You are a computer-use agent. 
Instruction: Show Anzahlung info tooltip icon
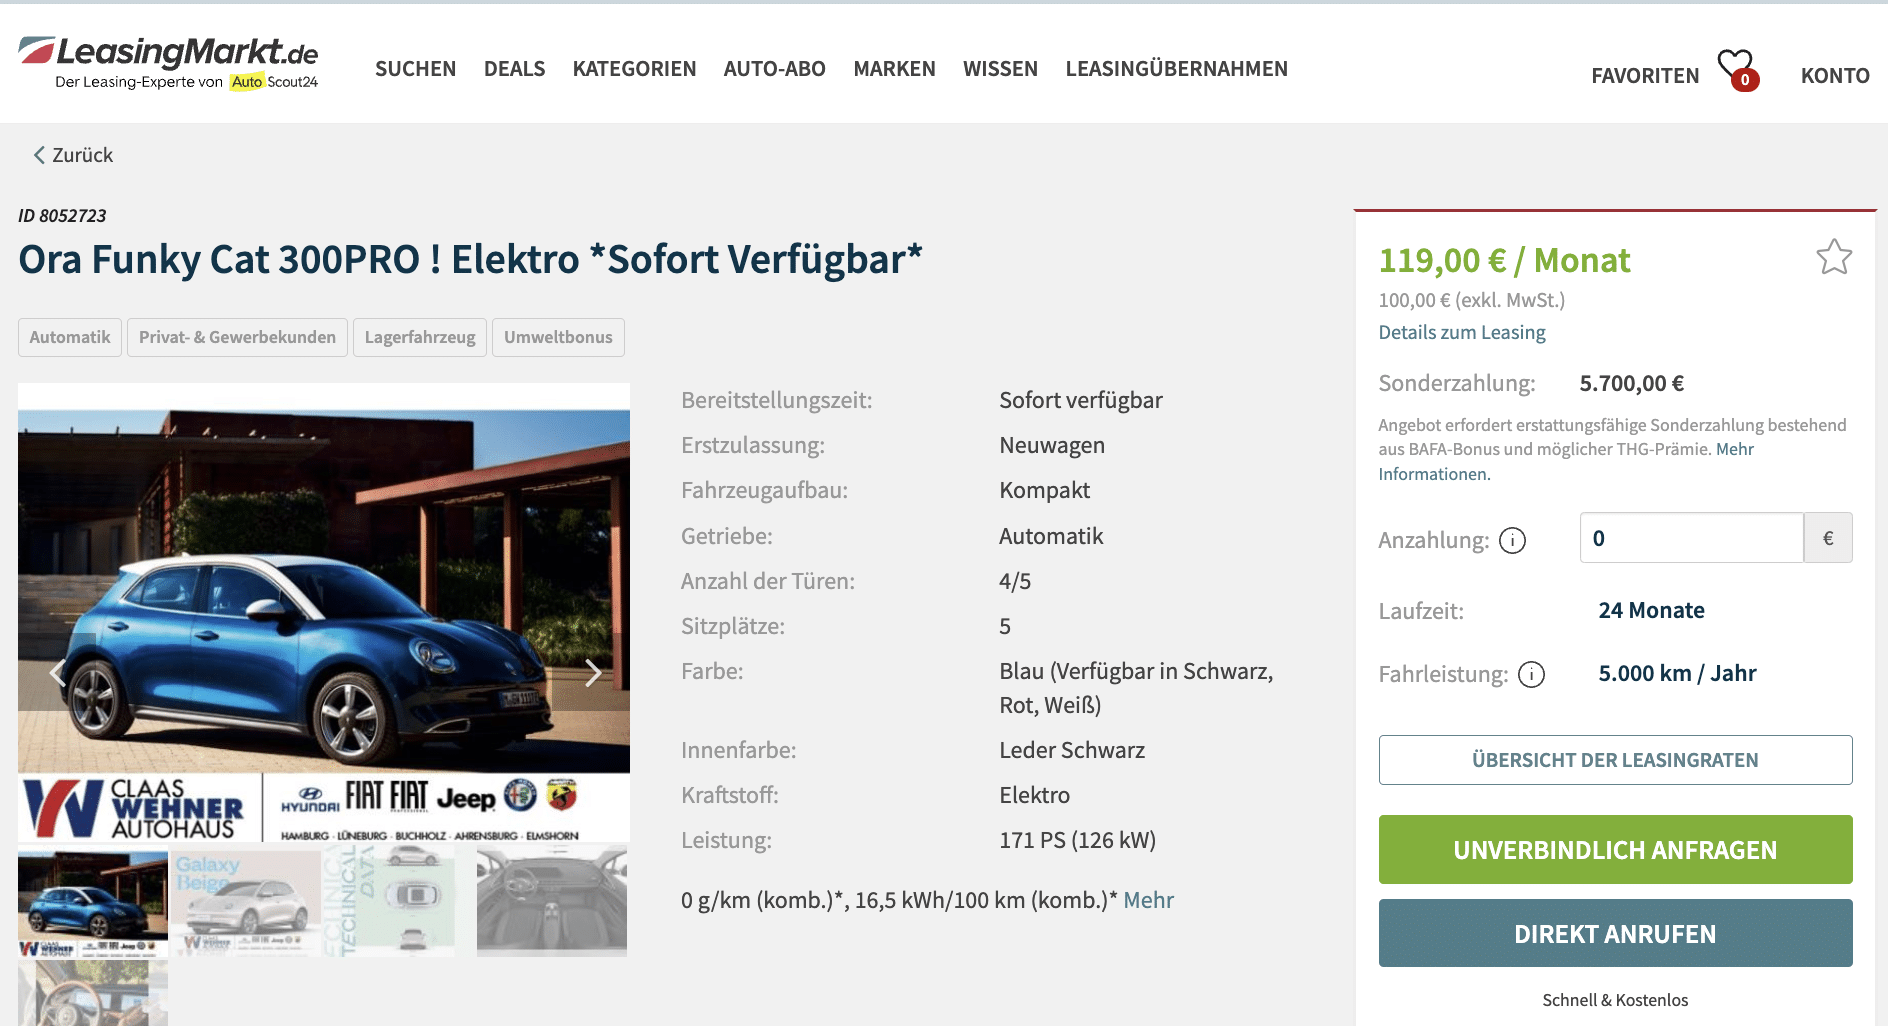[x=1512, y=540]
